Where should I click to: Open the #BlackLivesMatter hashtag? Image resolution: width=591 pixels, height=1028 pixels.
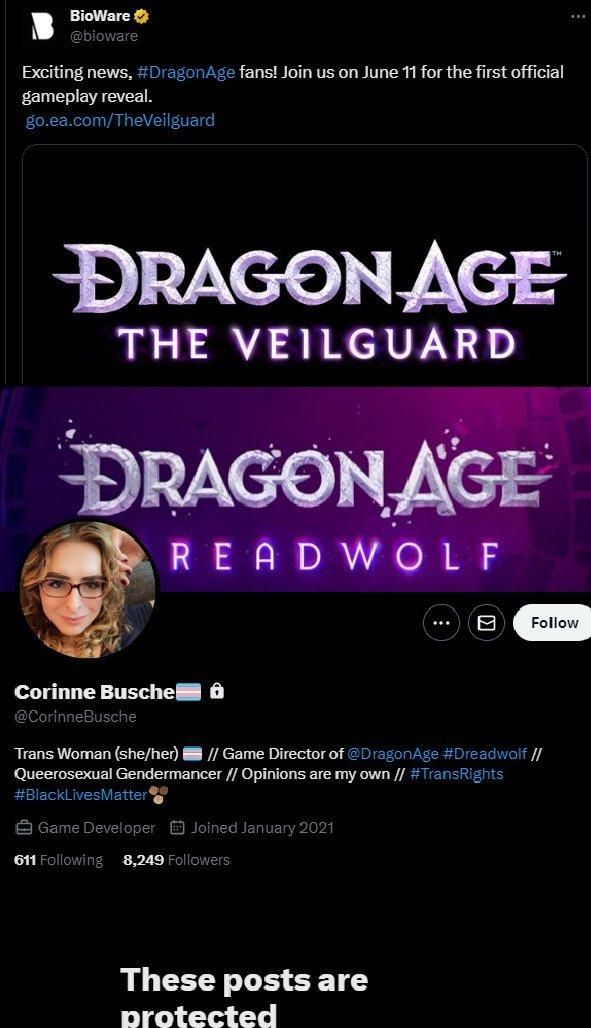(x=81, y=795)
